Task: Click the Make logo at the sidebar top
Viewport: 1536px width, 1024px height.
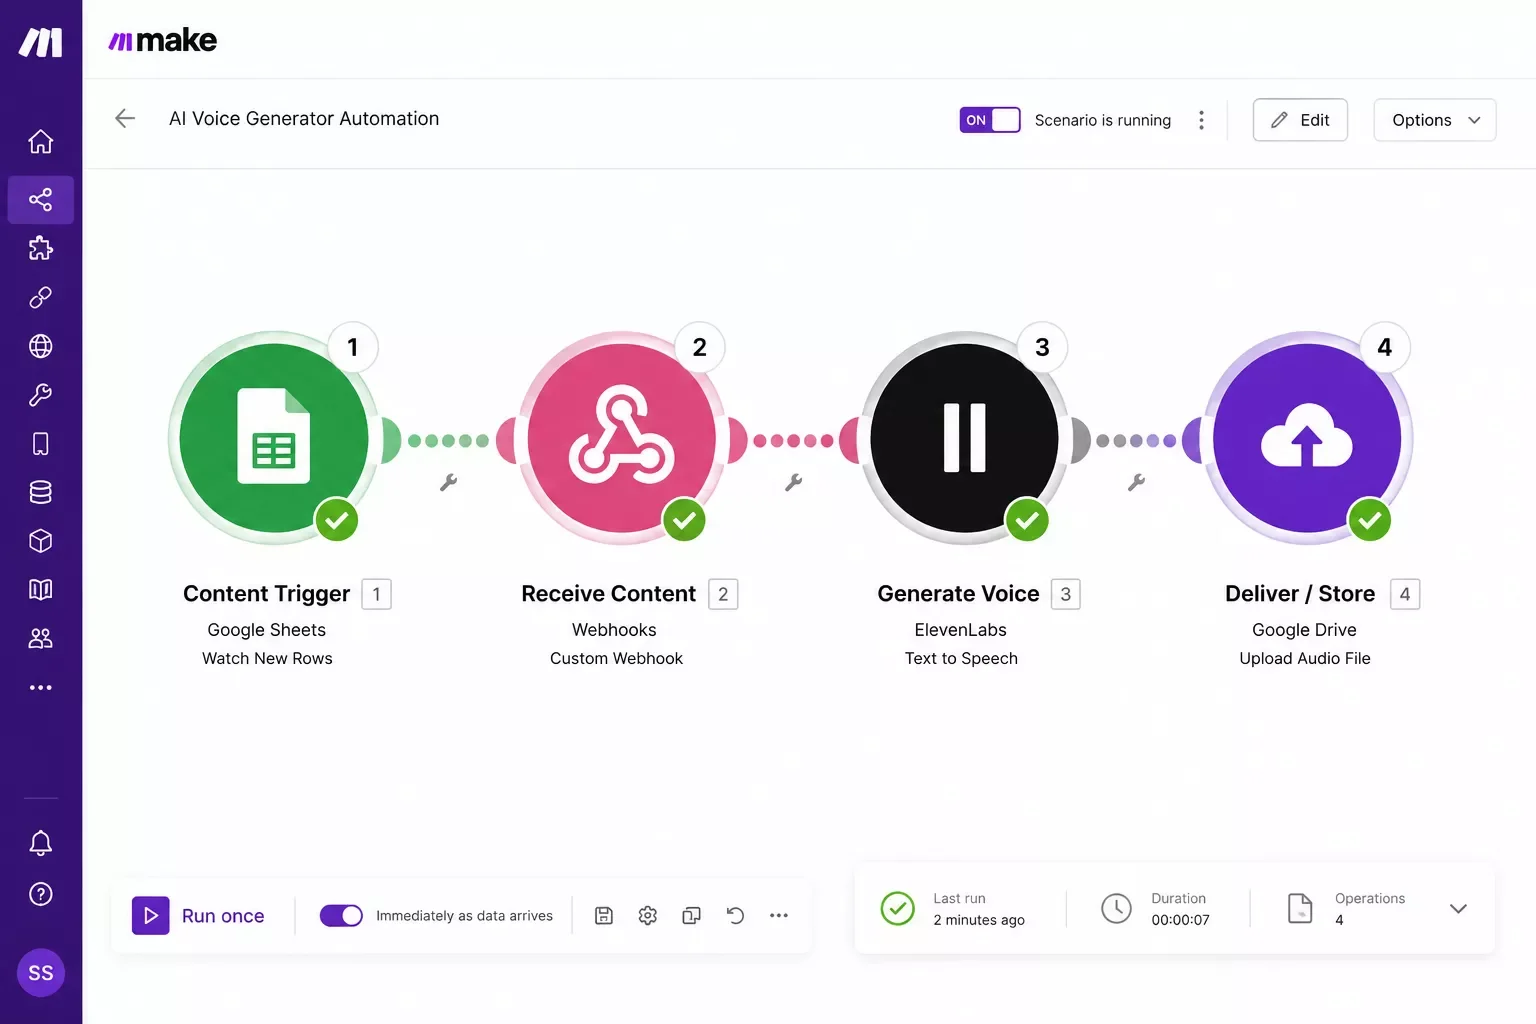Action: click(x=41, y=42)
